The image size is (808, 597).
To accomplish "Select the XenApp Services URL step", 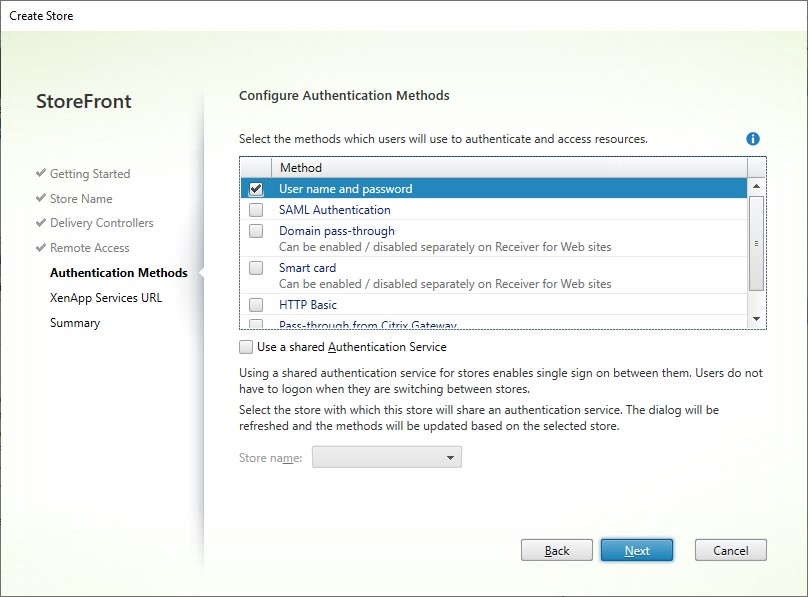I will click(x=105, y=298).
